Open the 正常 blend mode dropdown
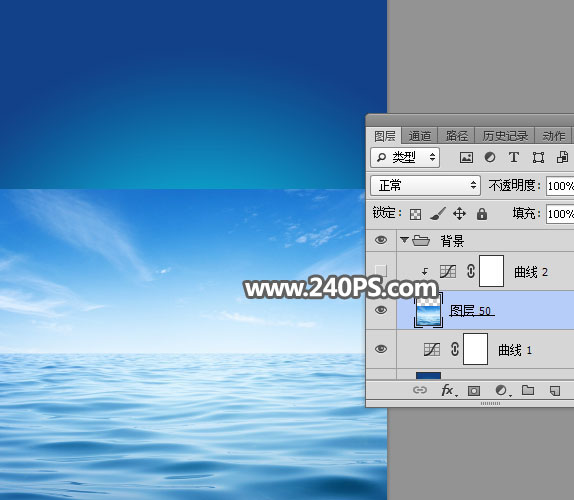This screenshot has height=500, width=574. [x=425, y=185]
